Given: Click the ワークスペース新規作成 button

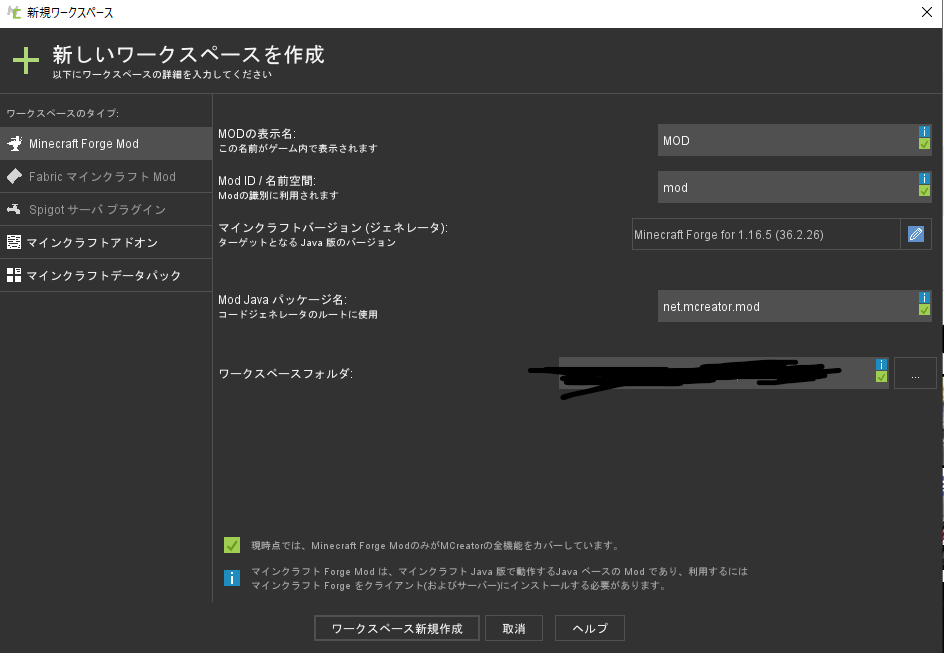Looking at the screenshot, I should [397, 628].
